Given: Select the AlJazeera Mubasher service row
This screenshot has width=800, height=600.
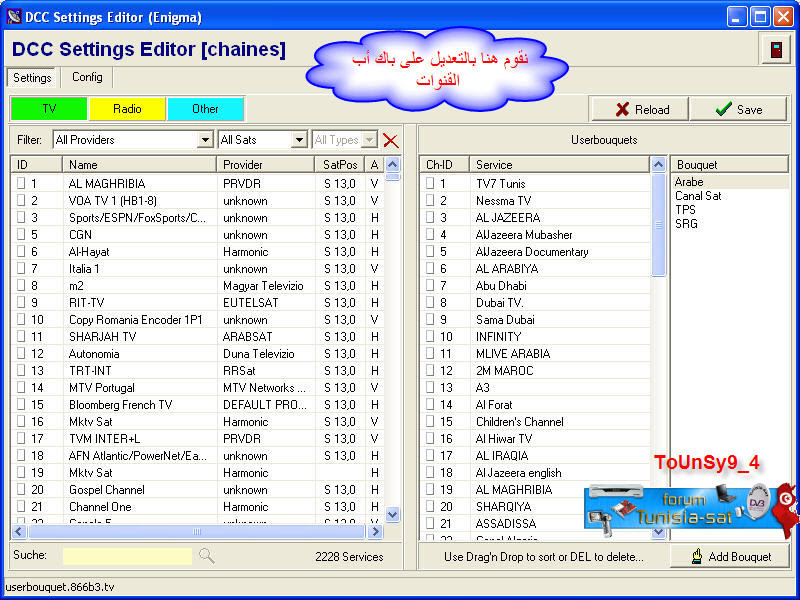Looking at the screenshot, I should (x=535, y=234).
